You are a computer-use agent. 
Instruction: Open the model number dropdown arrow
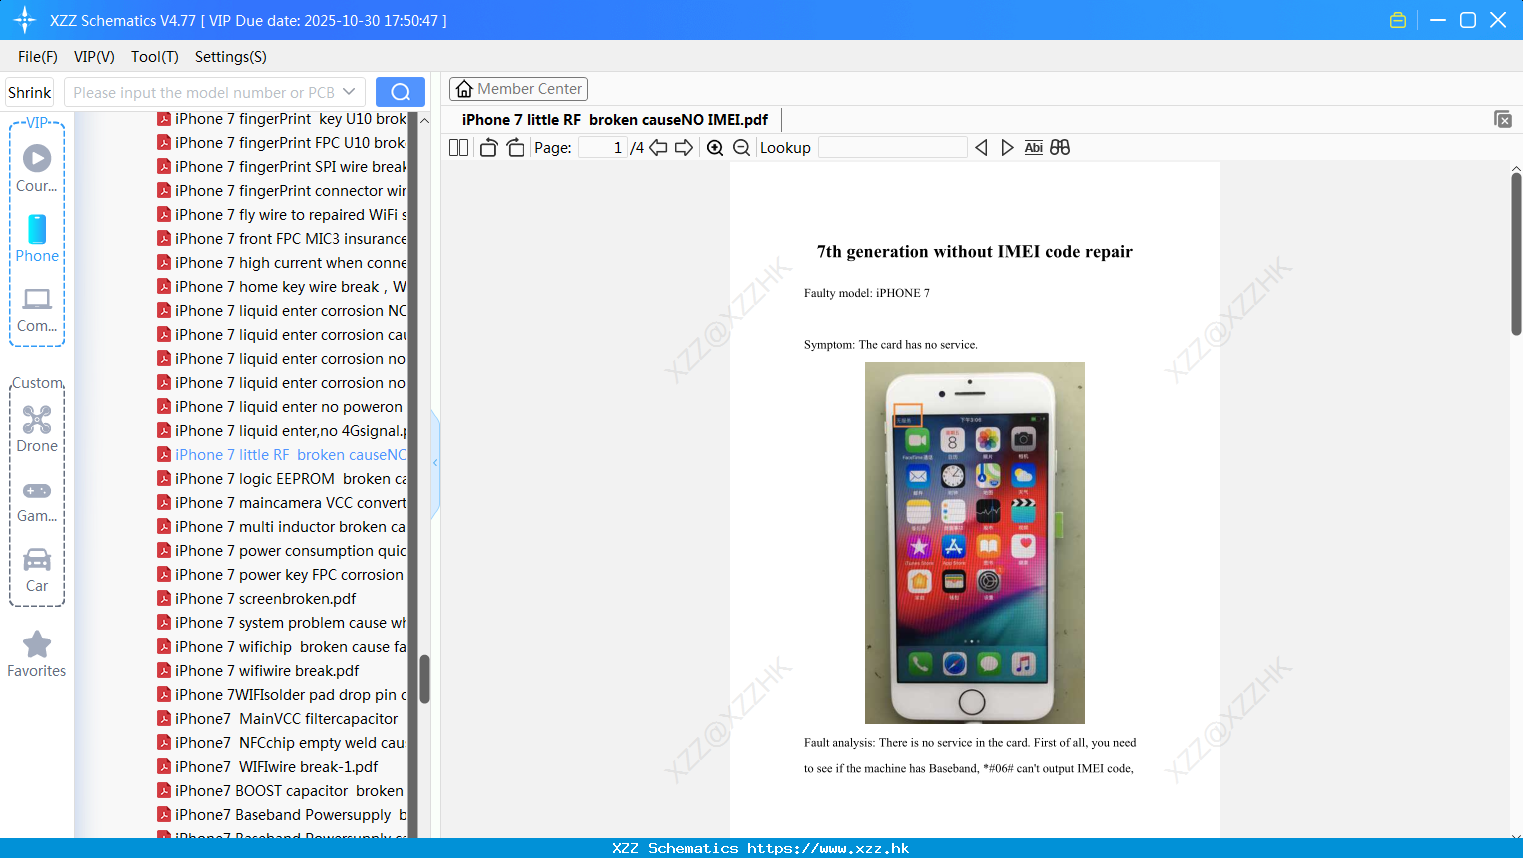349,92
